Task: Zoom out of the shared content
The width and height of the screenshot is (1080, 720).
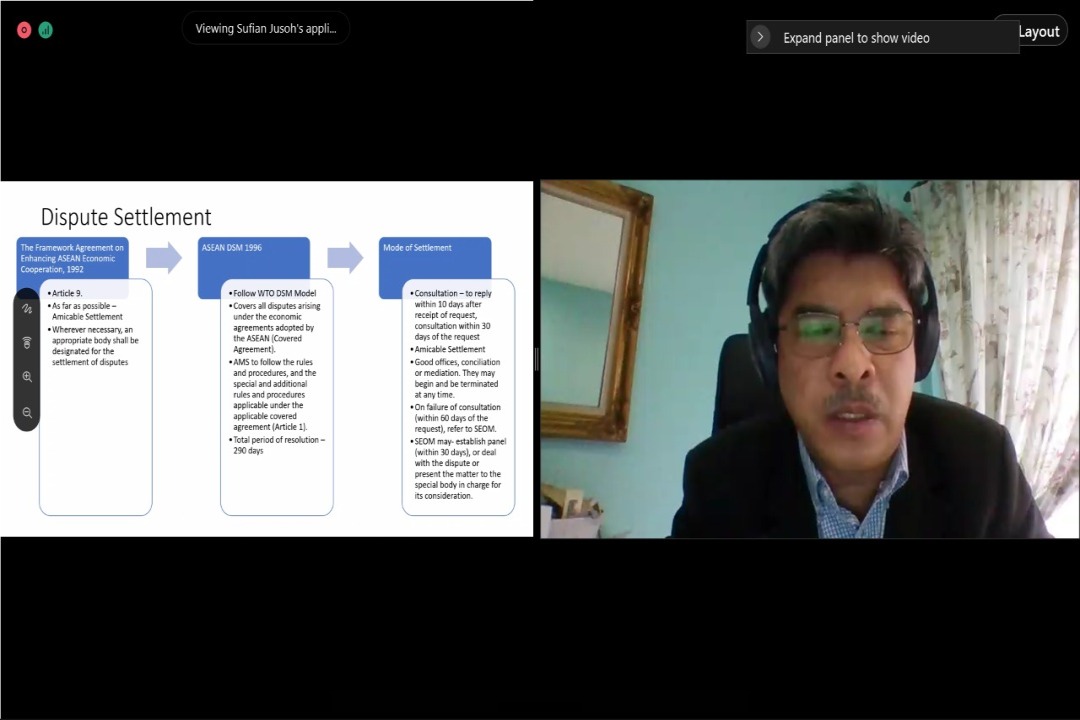Action: (x=27, y=412)
